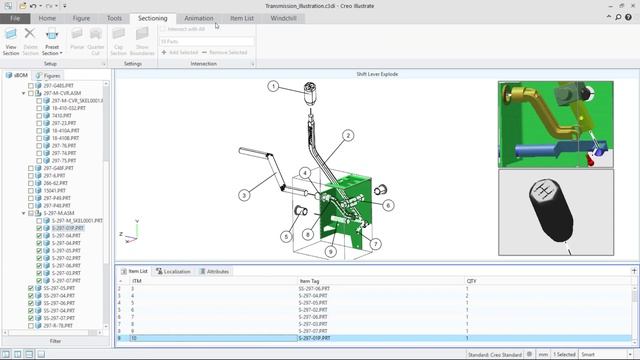Switch to the Figure ribbon tab
The image size is (640, 360).
tap(81, 18)
